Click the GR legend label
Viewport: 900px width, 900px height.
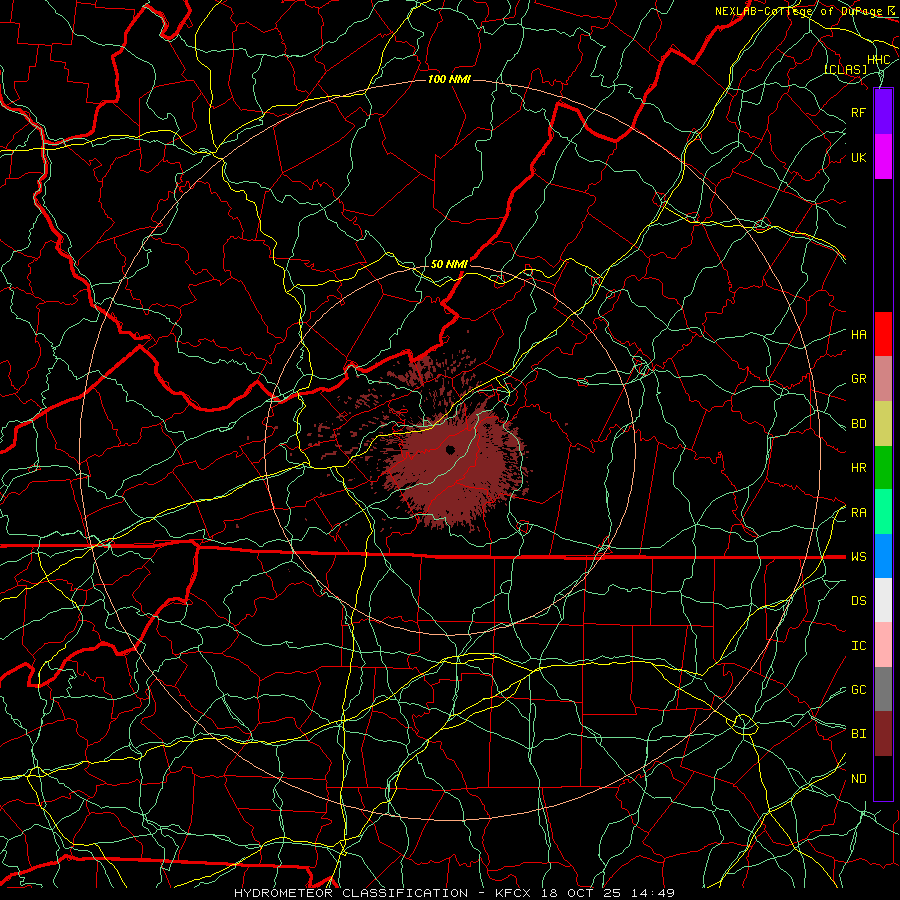[x=859, y=379]
